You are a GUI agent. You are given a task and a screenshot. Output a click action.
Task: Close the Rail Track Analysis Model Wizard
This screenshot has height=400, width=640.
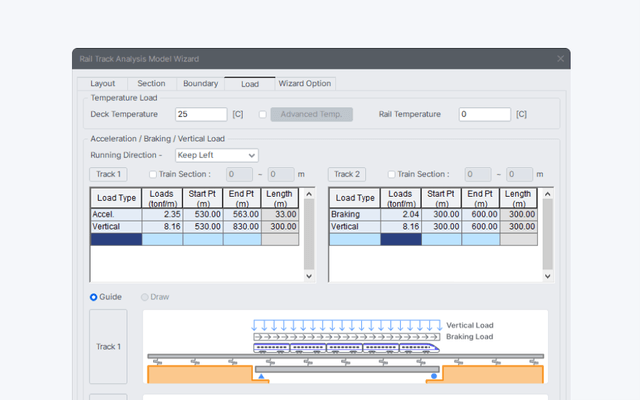(560, 59)
